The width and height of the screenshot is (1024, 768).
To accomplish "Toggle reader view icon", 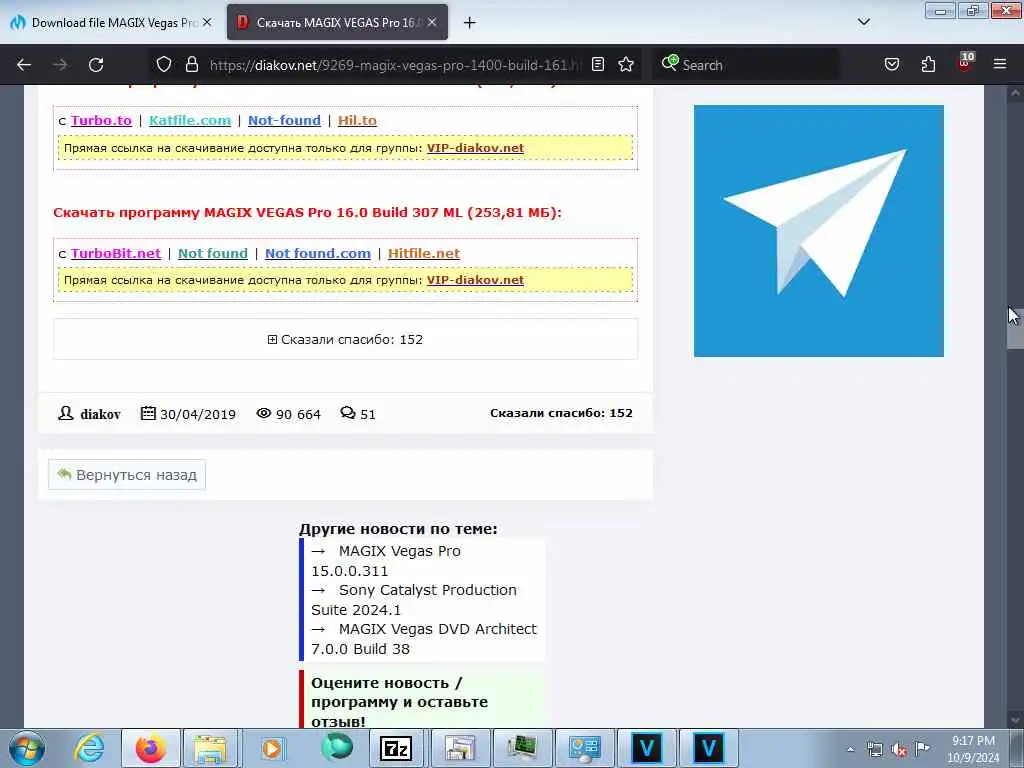I will tap(598, 64).
